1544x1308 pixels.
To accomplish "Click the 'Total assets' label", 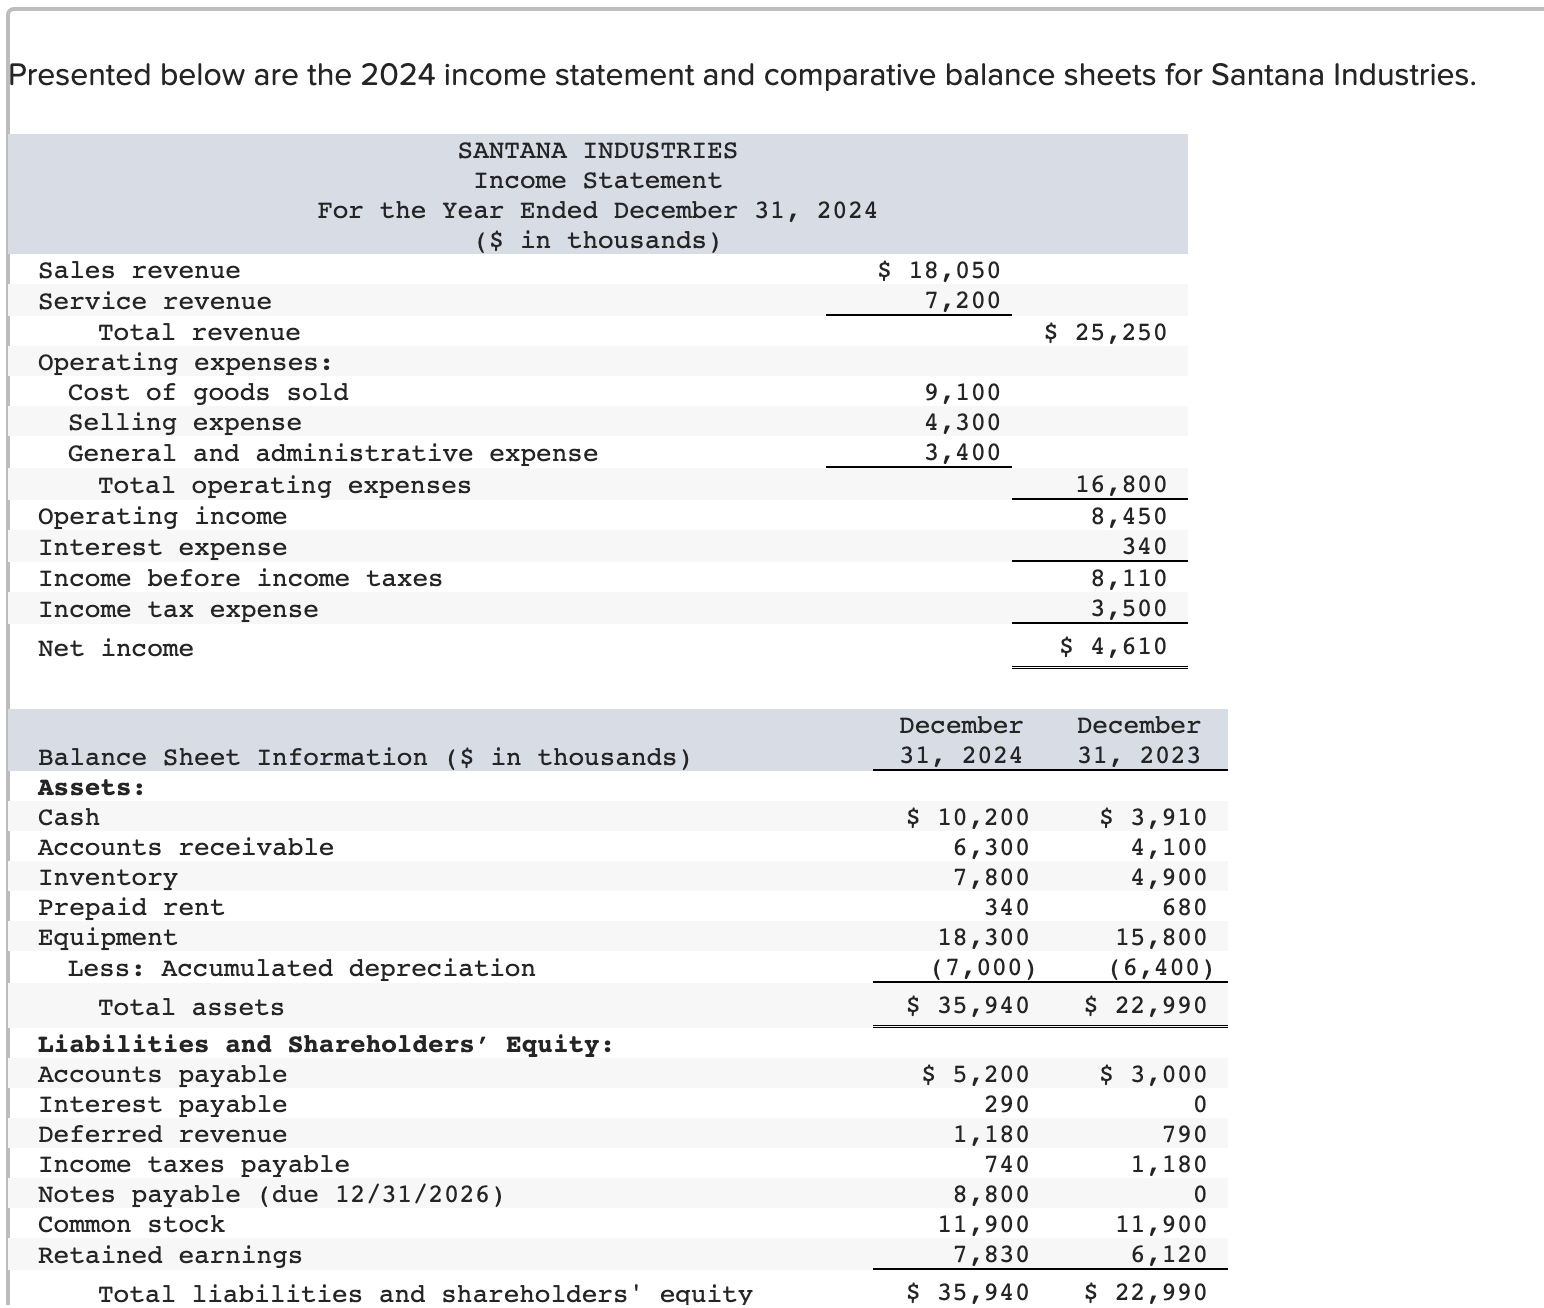I will [x=191, y=1008].
